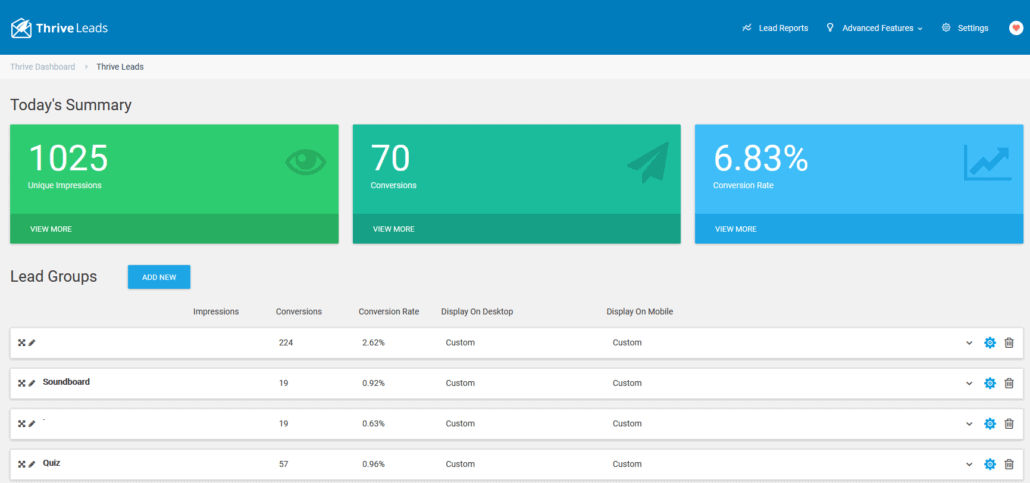Expand the Quiz lead group
The width and height of the screenshot is (1030, 483).
pyautogui.click(x=969, y=465)
